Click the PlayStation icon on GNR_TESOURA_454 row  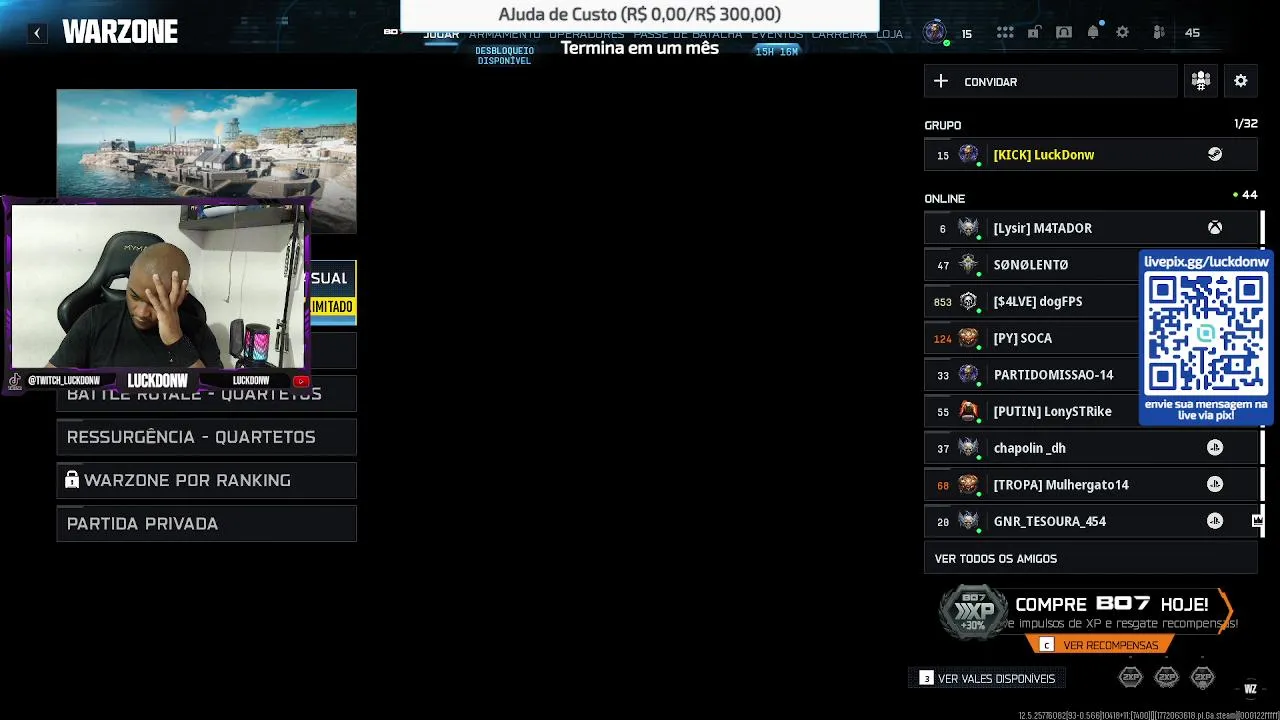coord(1215,521)
